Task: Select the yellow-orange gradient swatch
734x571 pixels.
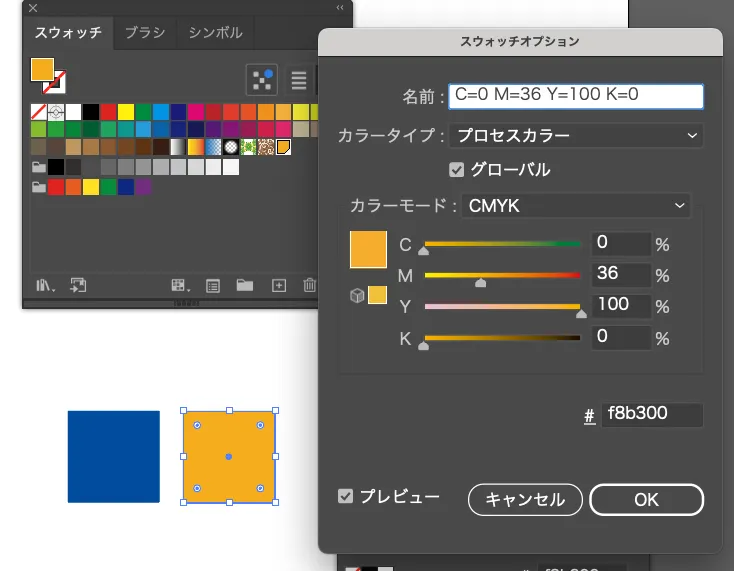Action: pyautogui.click(x=196, y=147)
